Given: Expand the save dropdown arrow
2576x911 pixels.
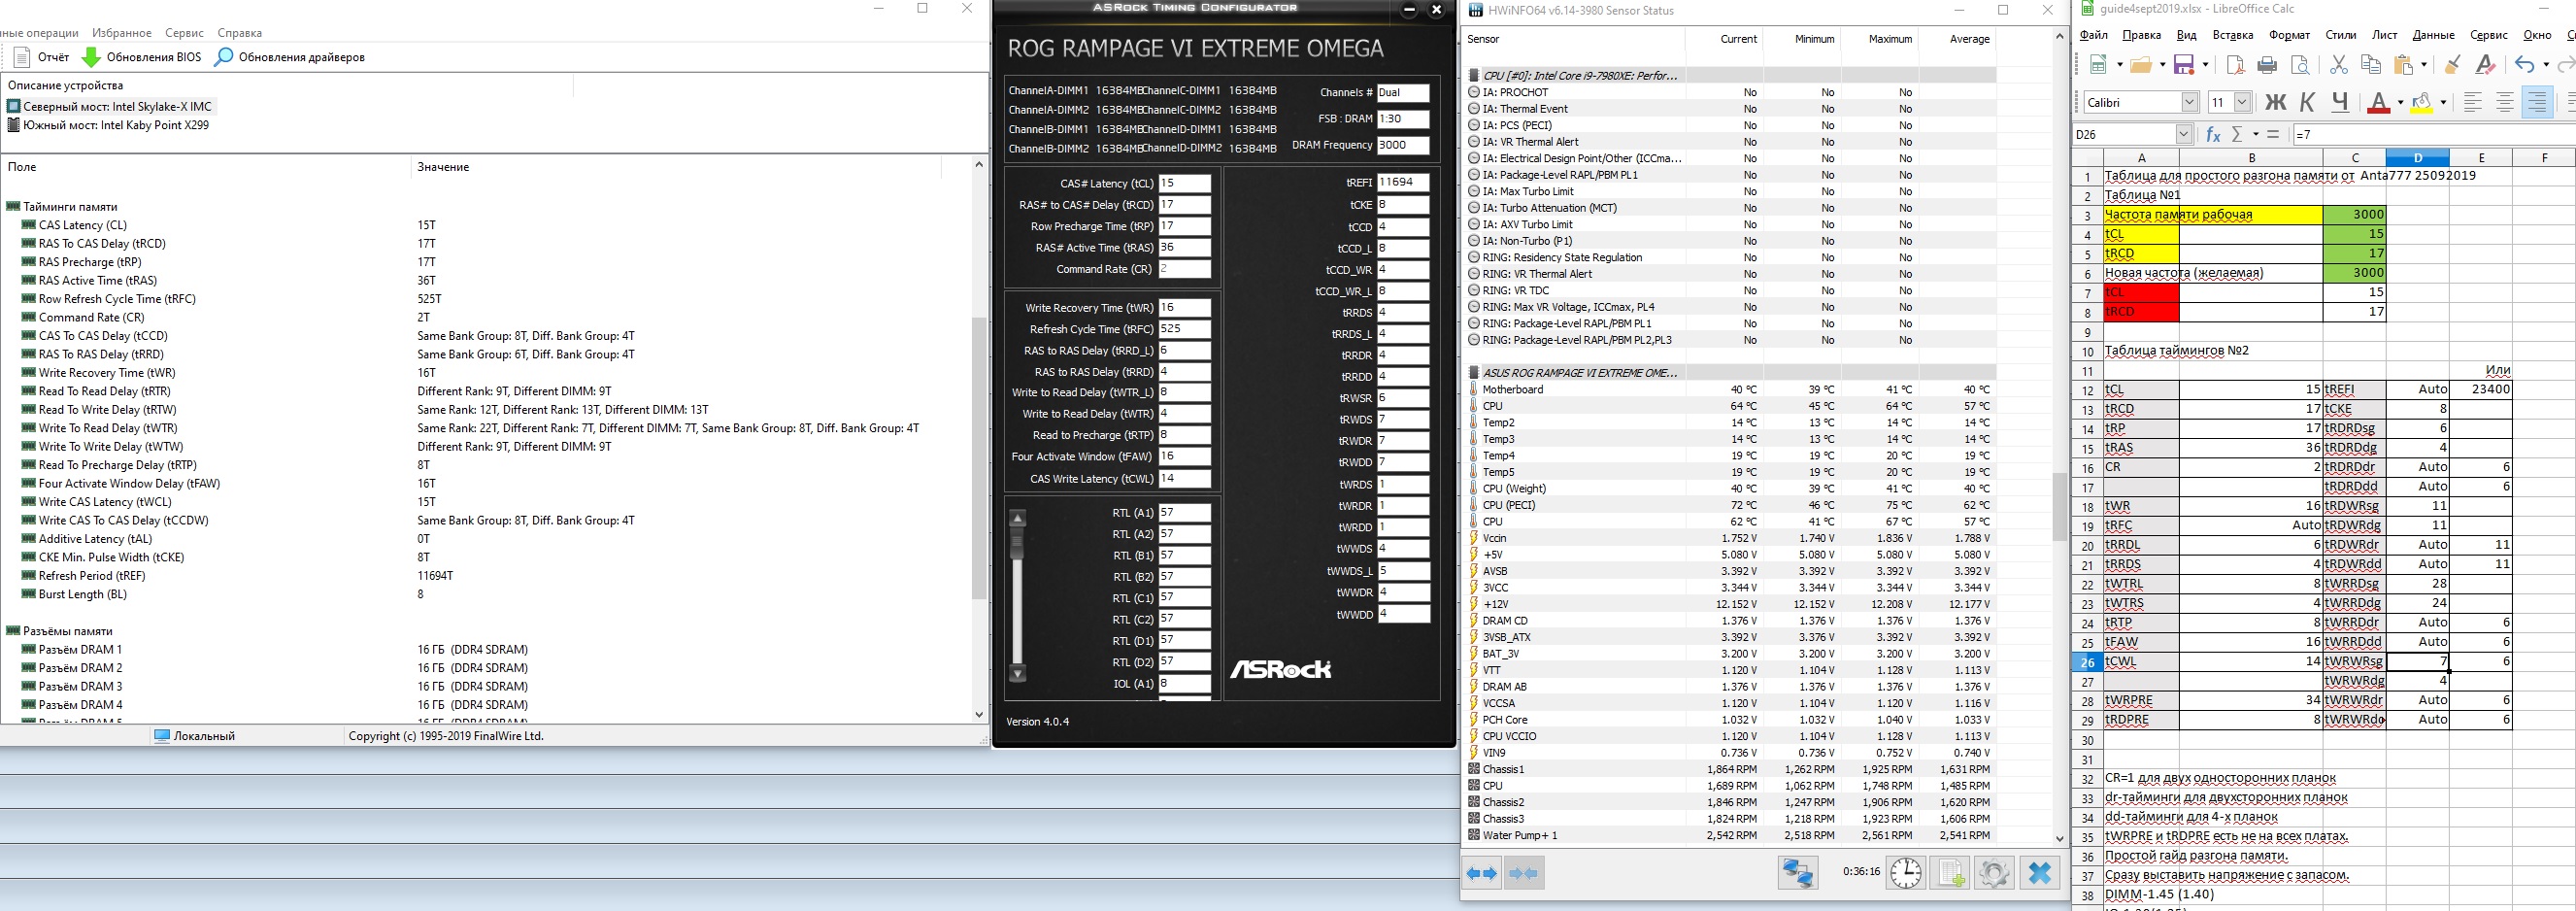Looking at the screenshot, I should [x=2205, y=65].
